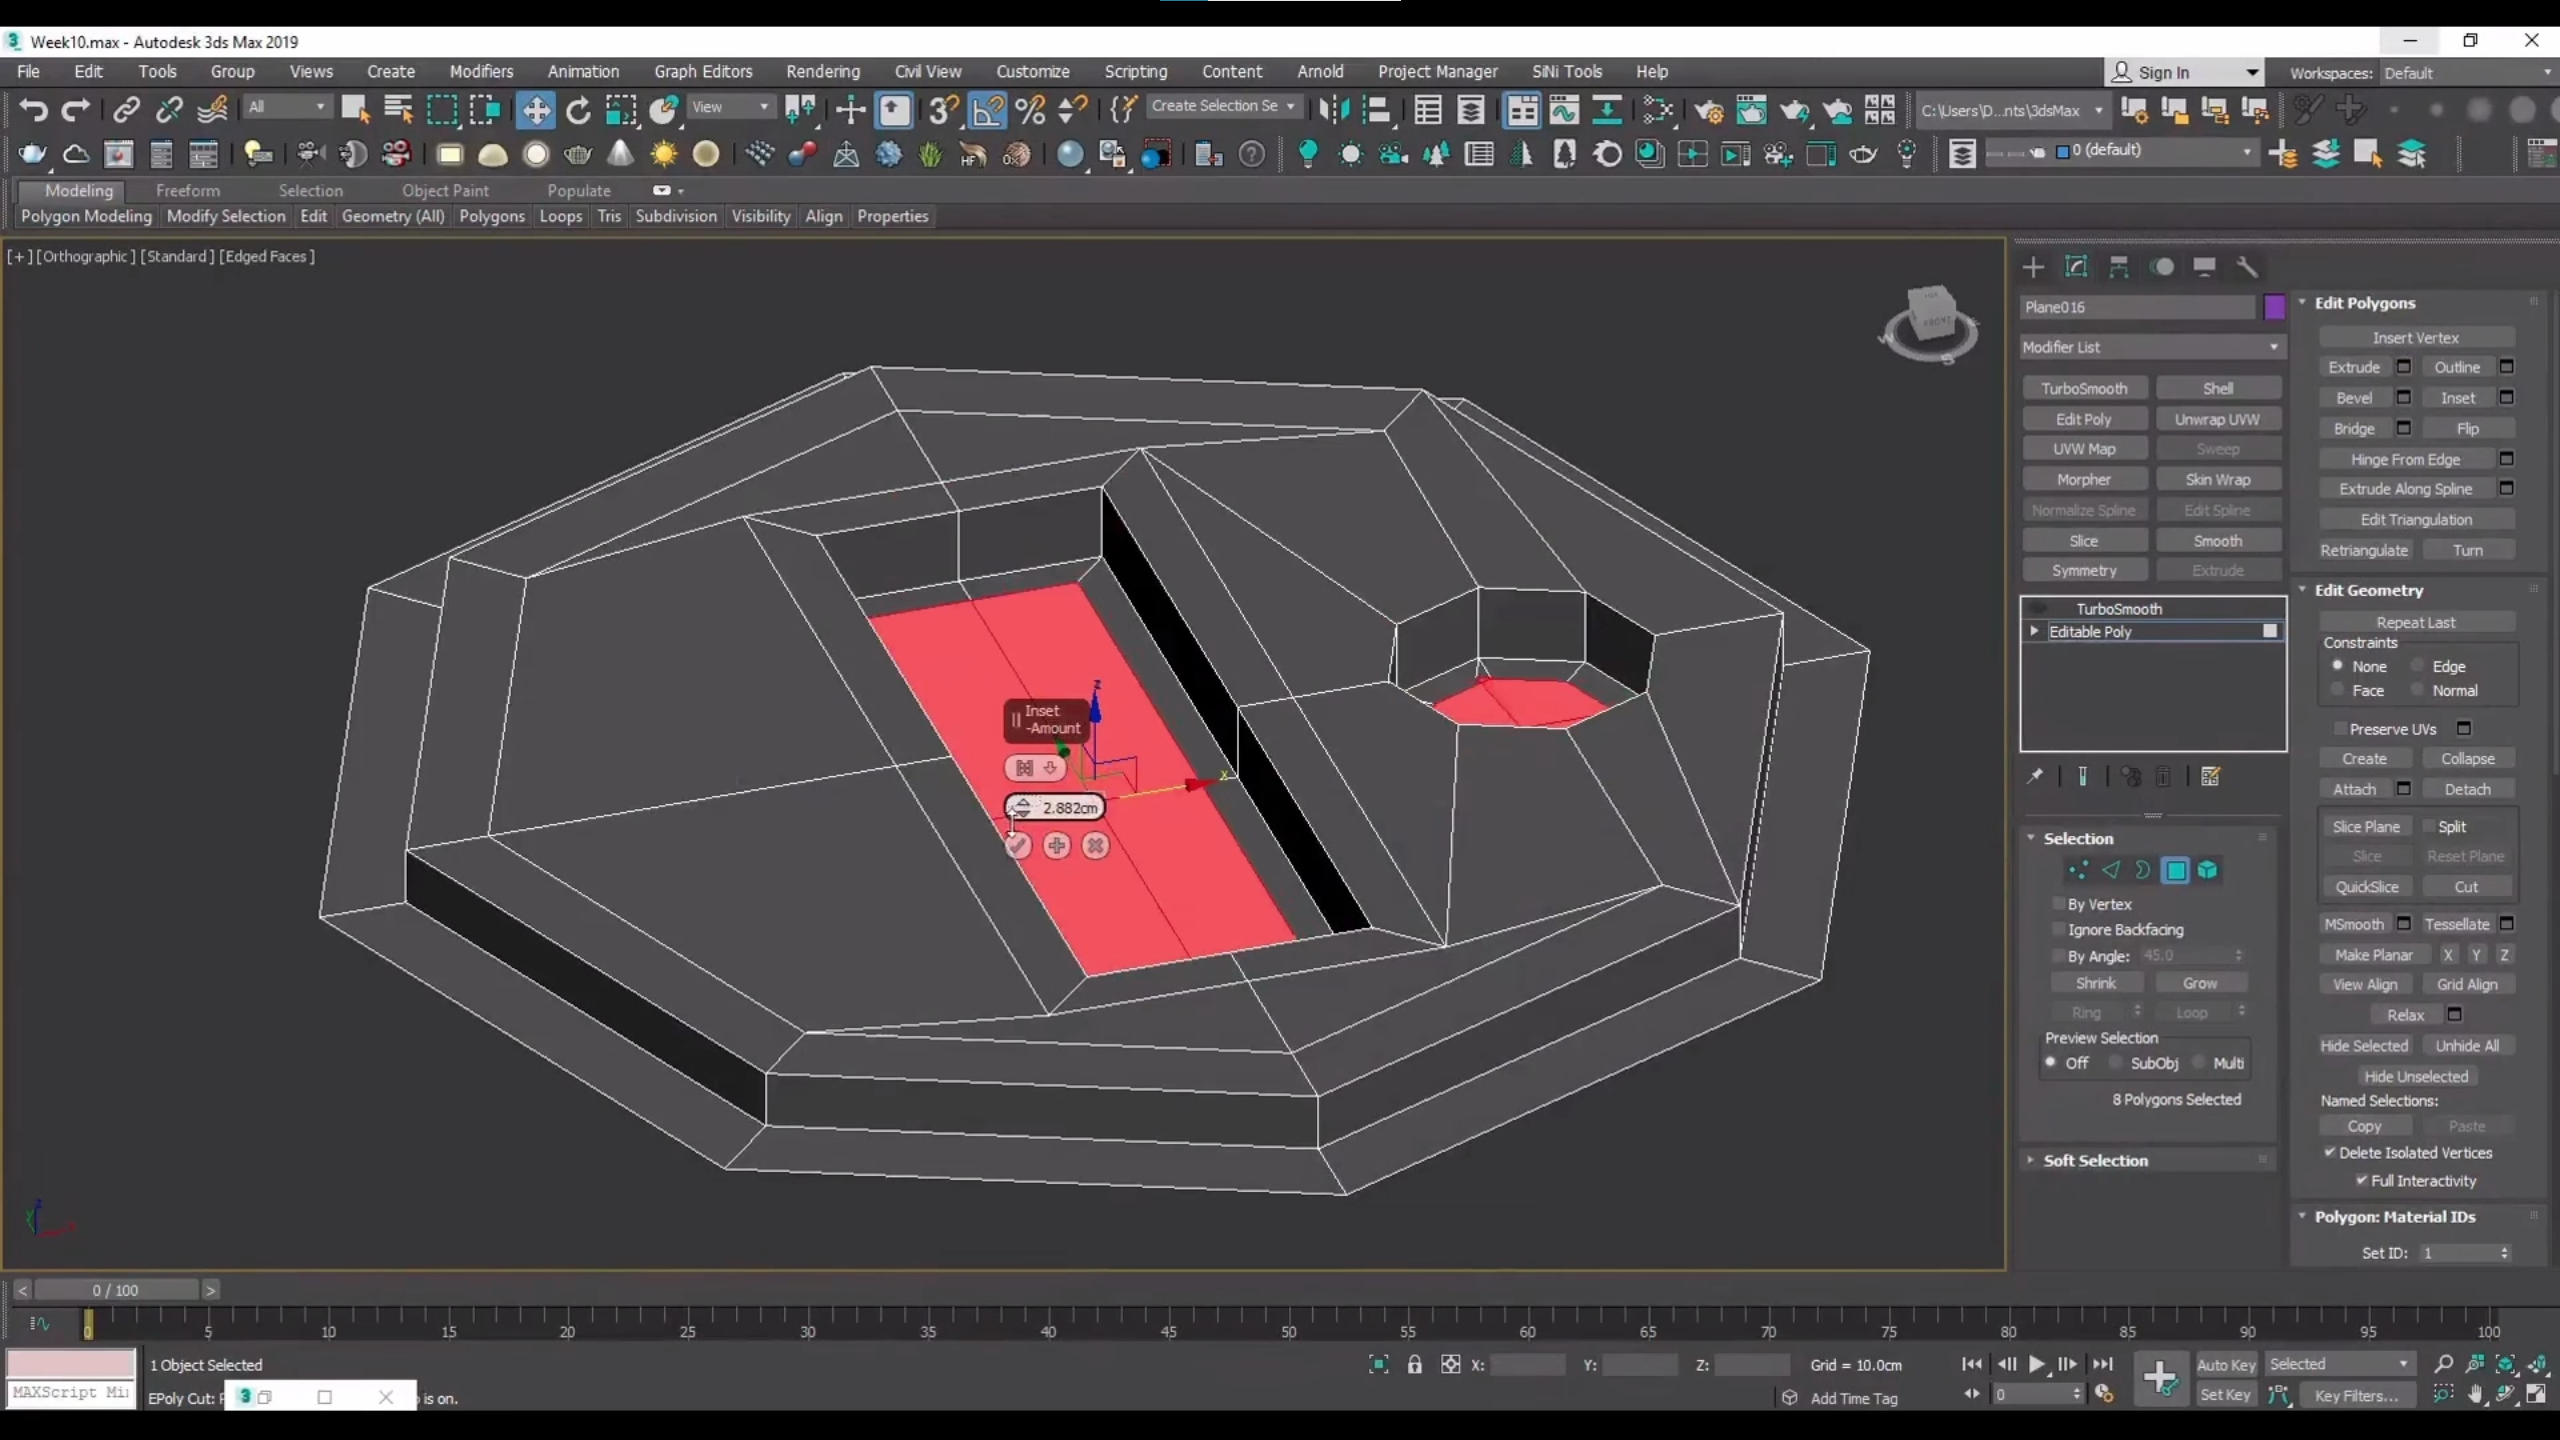Image resolution: width=2560 pixels, height=1440 pixels.
Task: Click the Undo arrow icon
Action: [x=33, y=110]
